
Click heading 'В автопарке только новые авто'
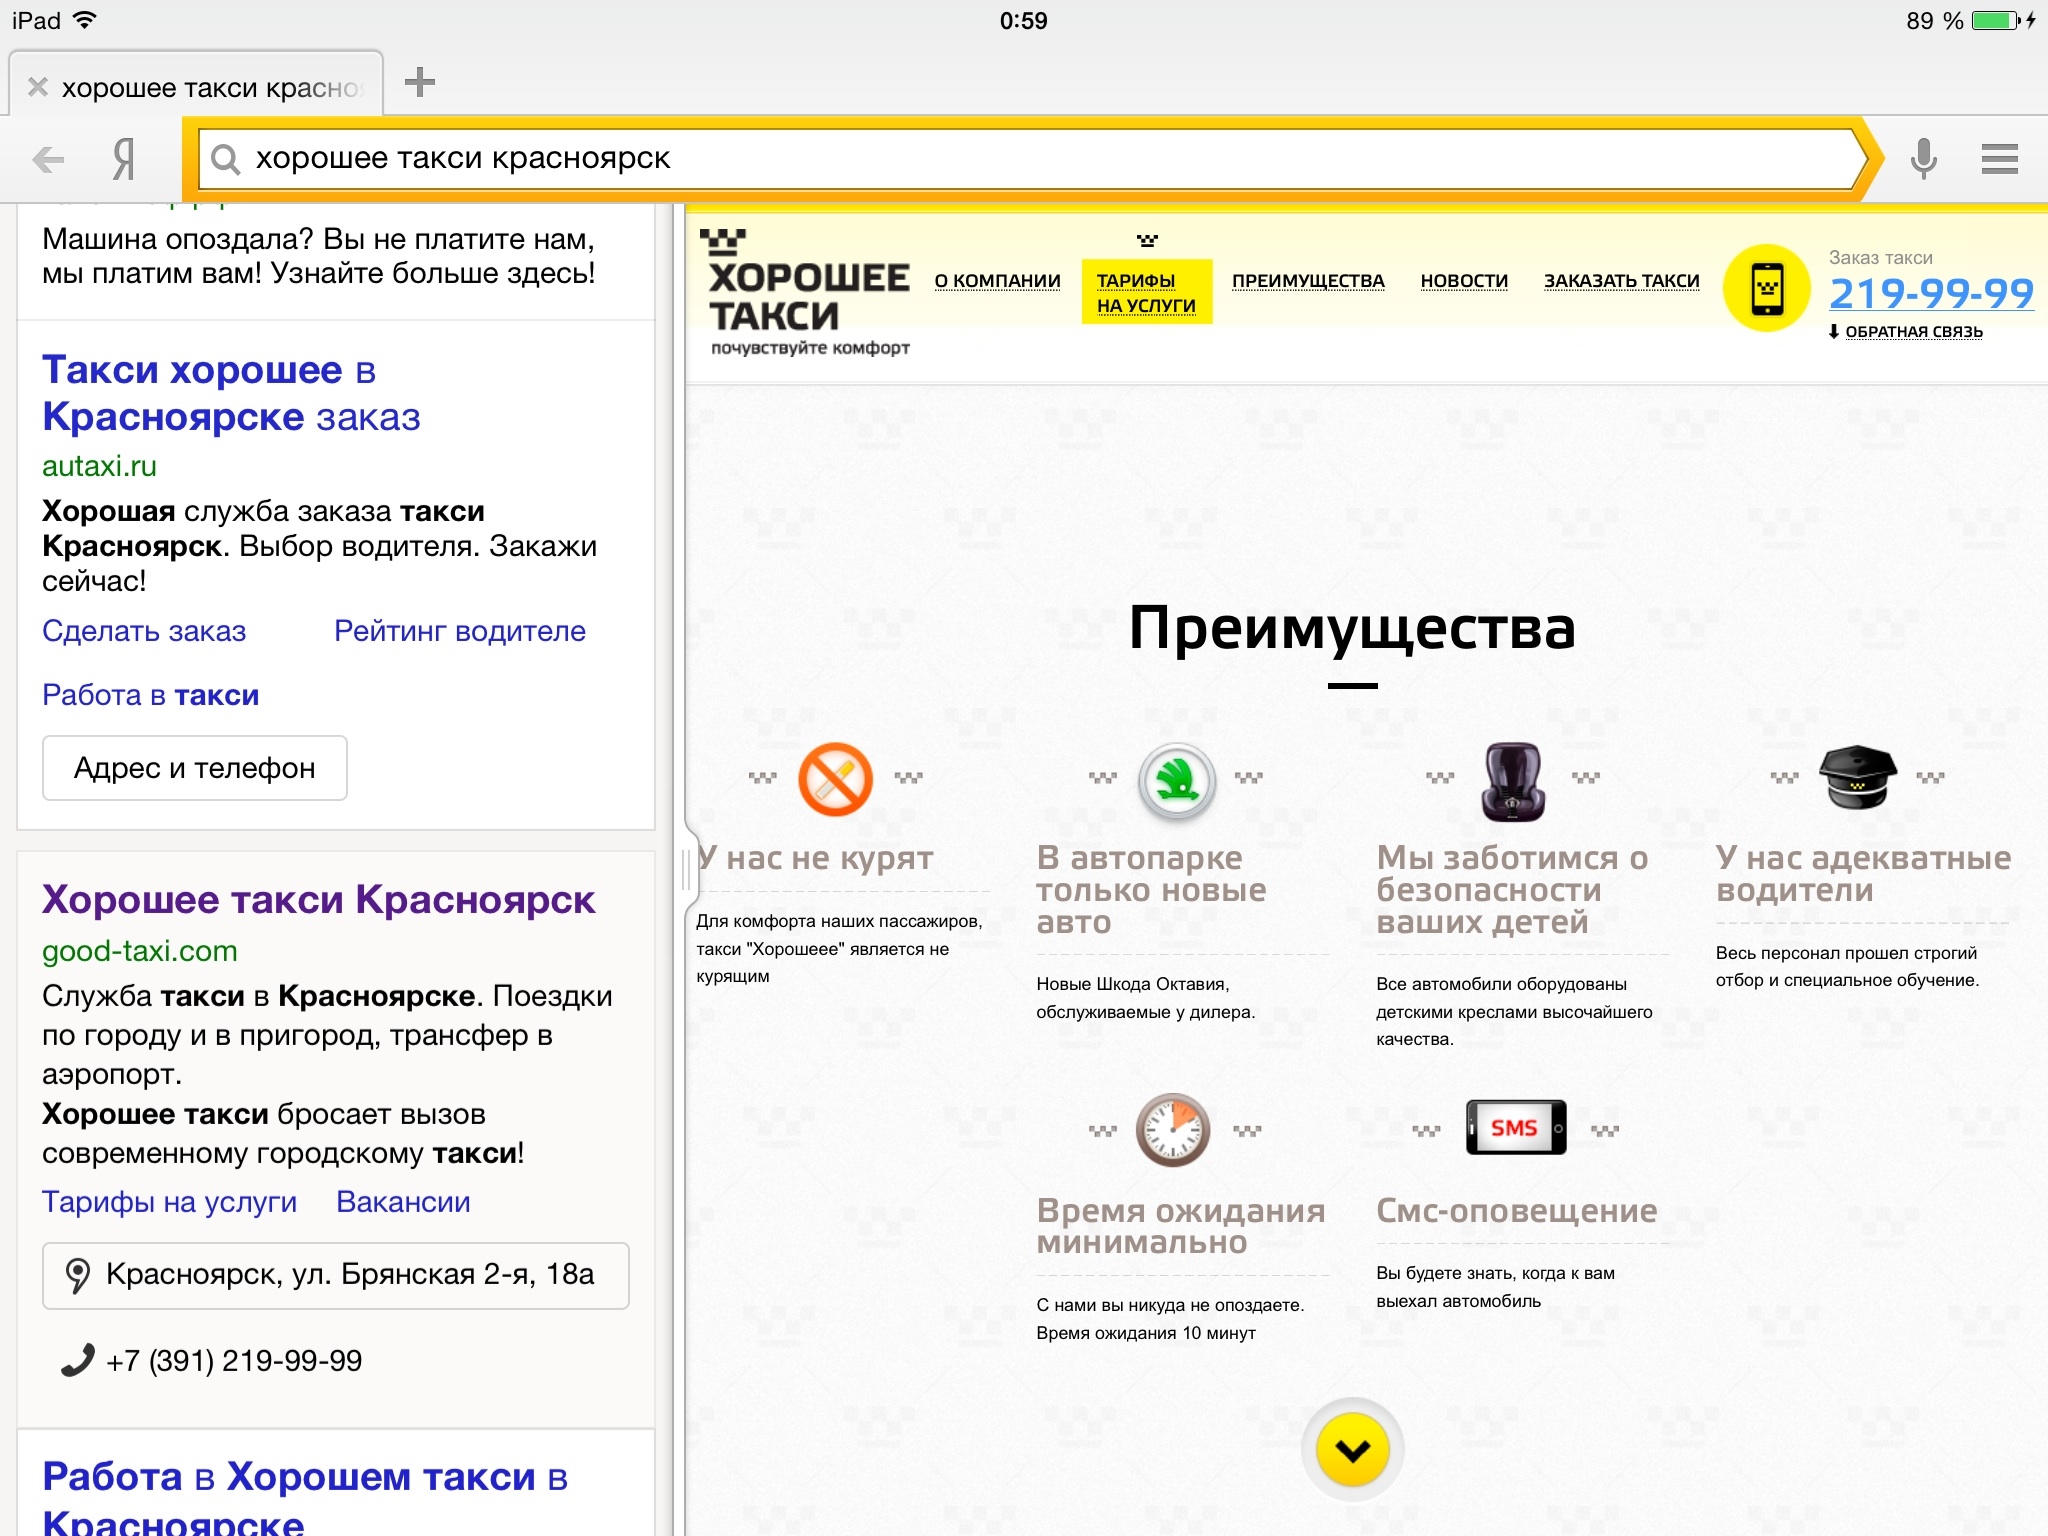[1151, 890]
